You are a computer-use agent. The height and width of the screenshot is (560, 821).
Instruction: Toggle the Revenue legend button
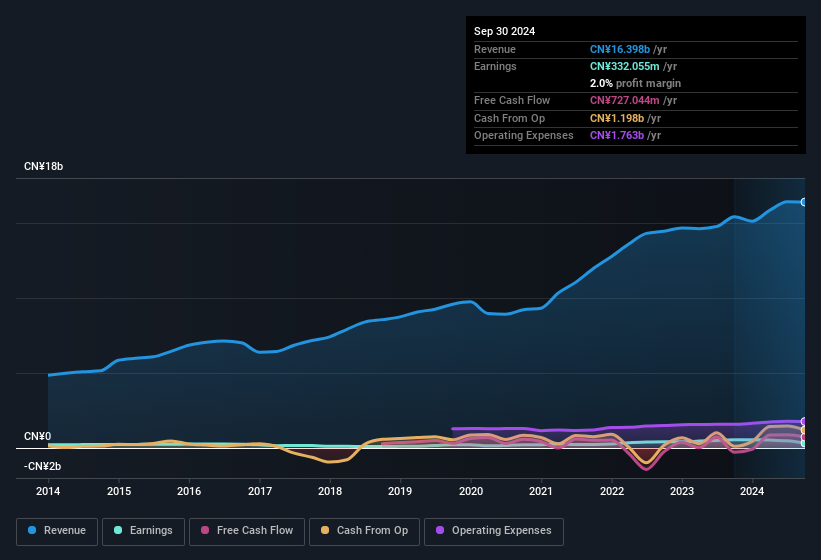pyautogui.click(x=57, y=532)
